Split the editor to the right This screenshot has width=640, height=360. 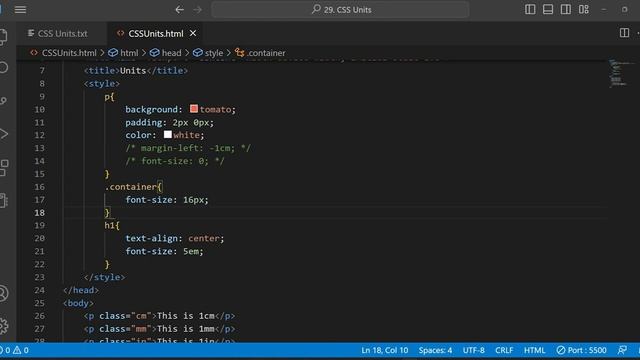(624, 33)
